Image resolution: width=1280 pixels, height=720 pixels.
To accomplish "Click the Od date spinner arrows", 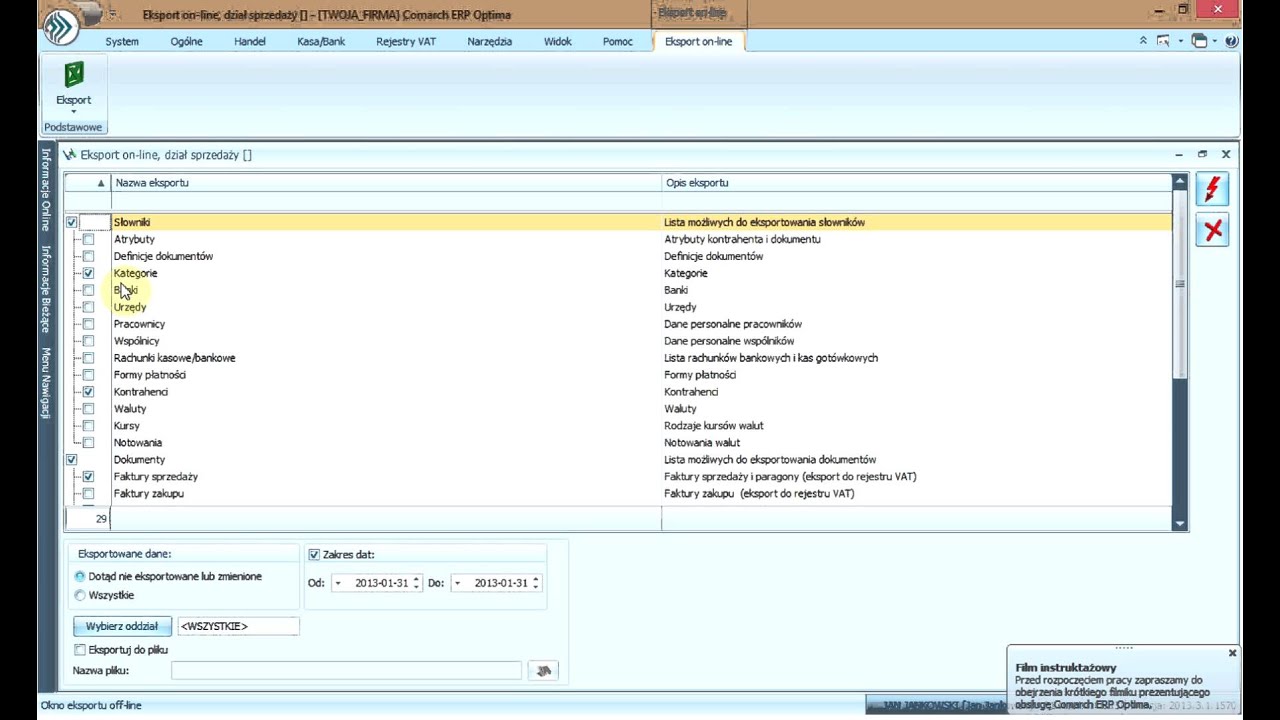I will click(416, 583).
